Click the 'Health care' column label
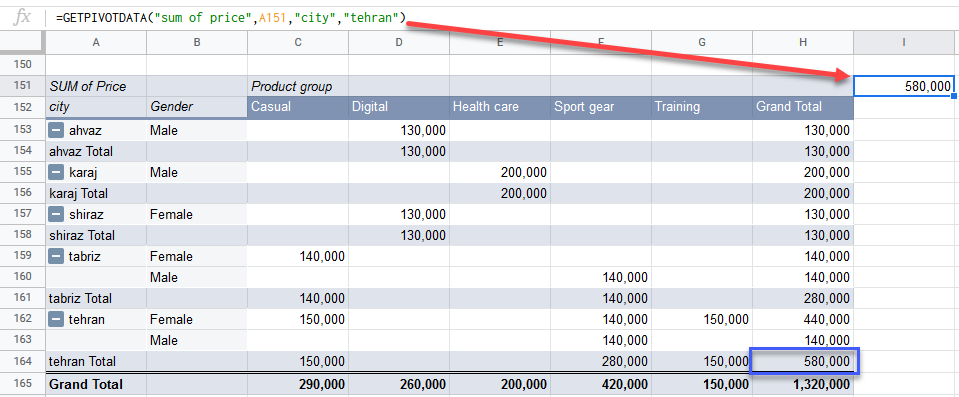The width and height of the screenshot is (959, 397). click(x=500, y=107)
